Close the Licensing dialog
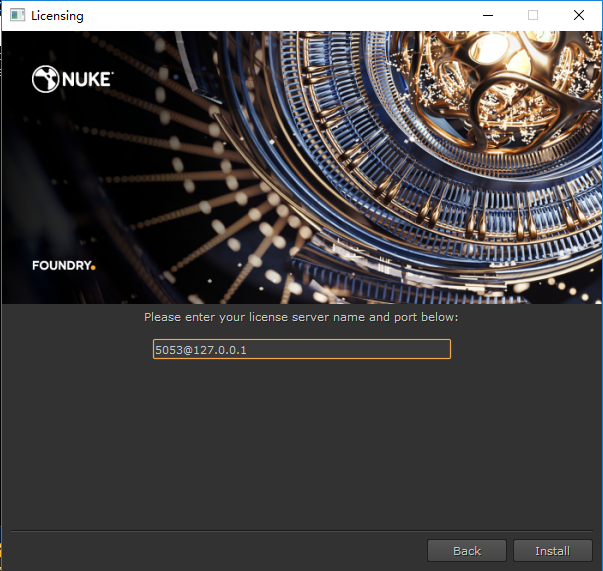603x571 pixels. click(x=579, y=16)
